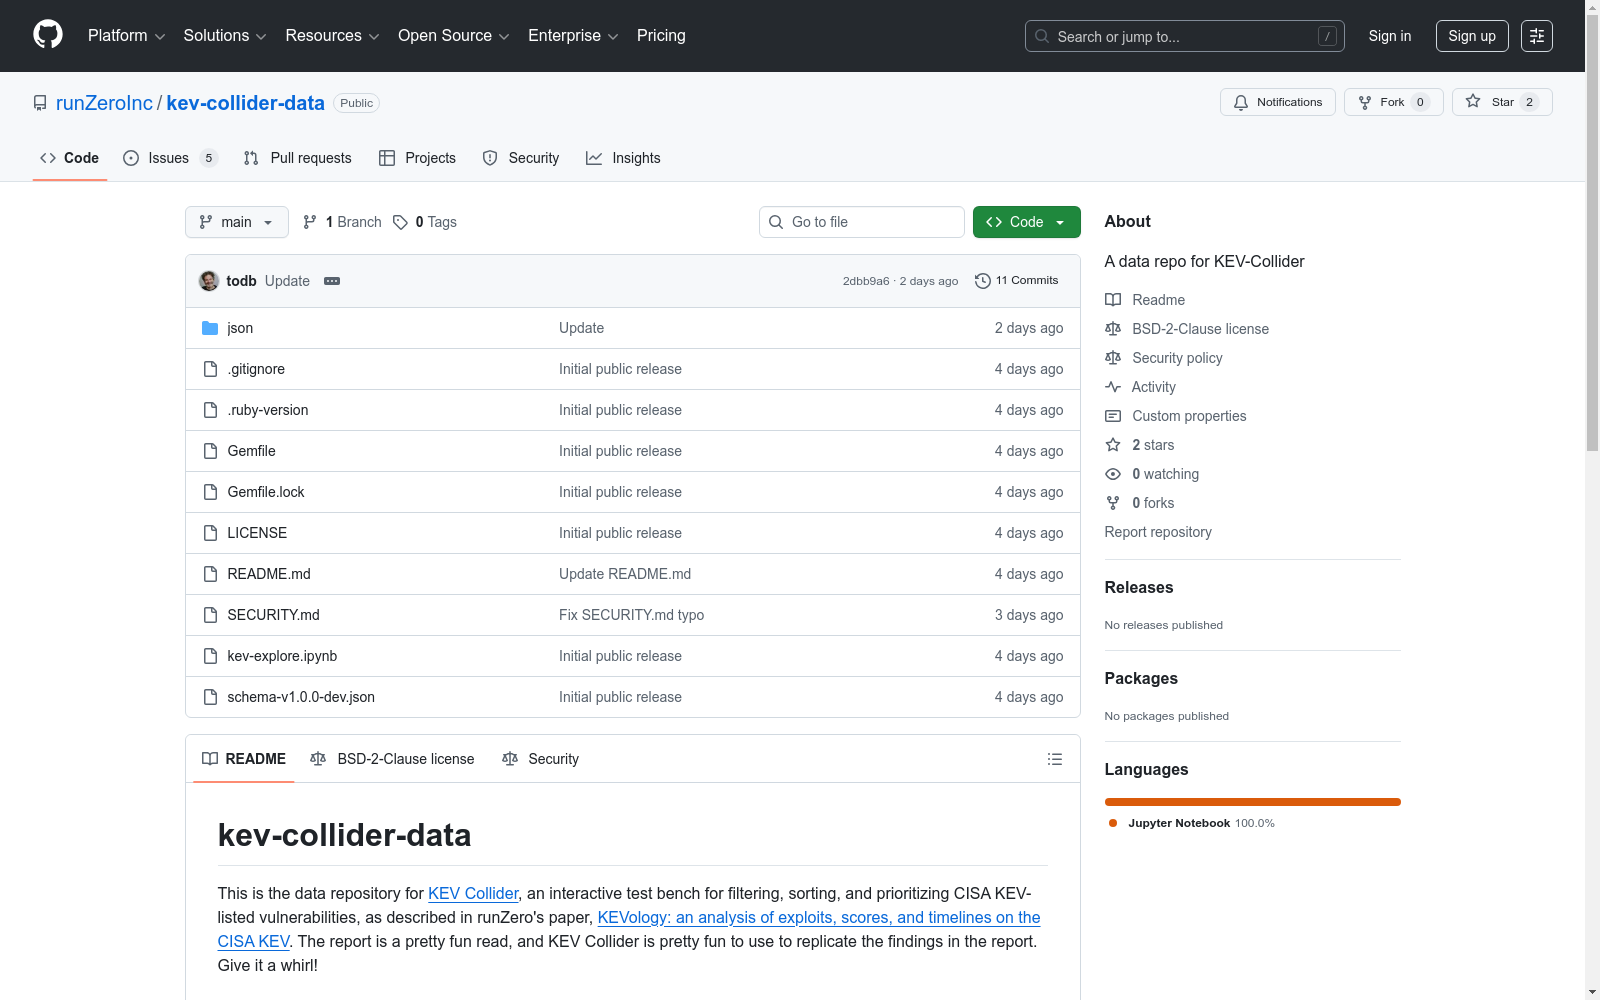Click the Gemfile file icon

click(210, 451)
